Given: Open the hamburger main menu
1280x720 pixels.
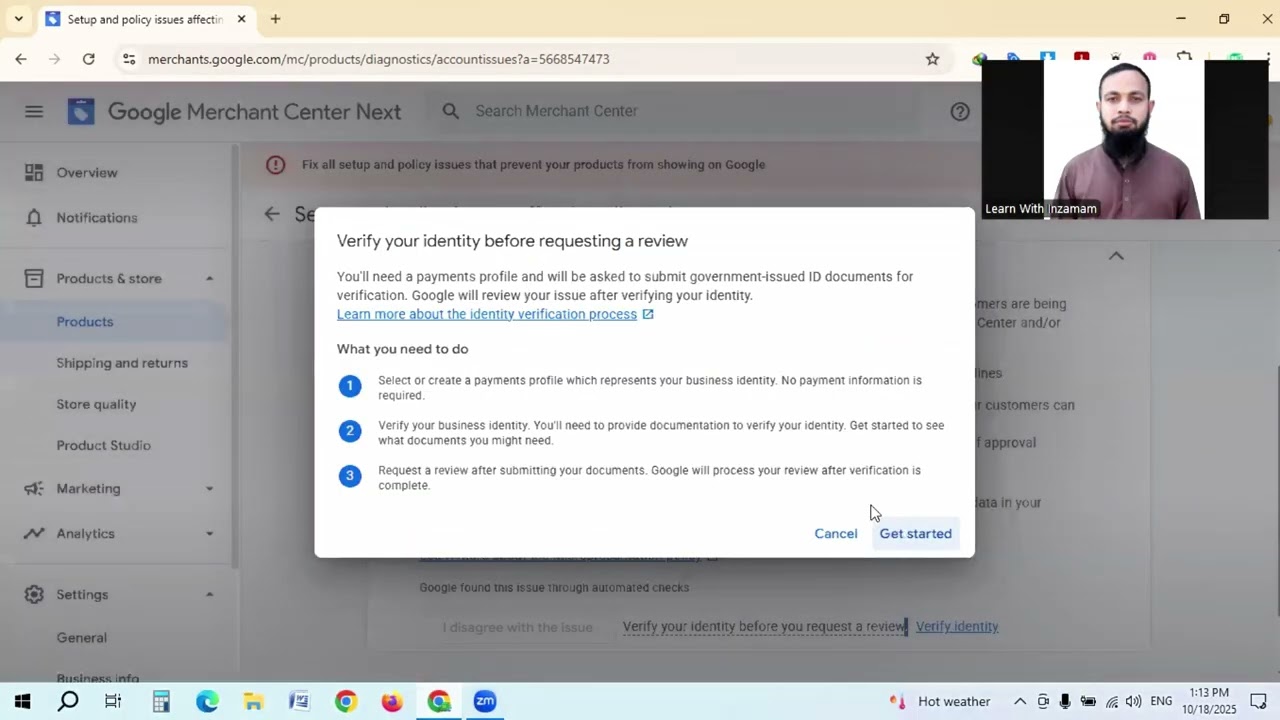Looking at the screenshot, I should (x=34, y=111).
